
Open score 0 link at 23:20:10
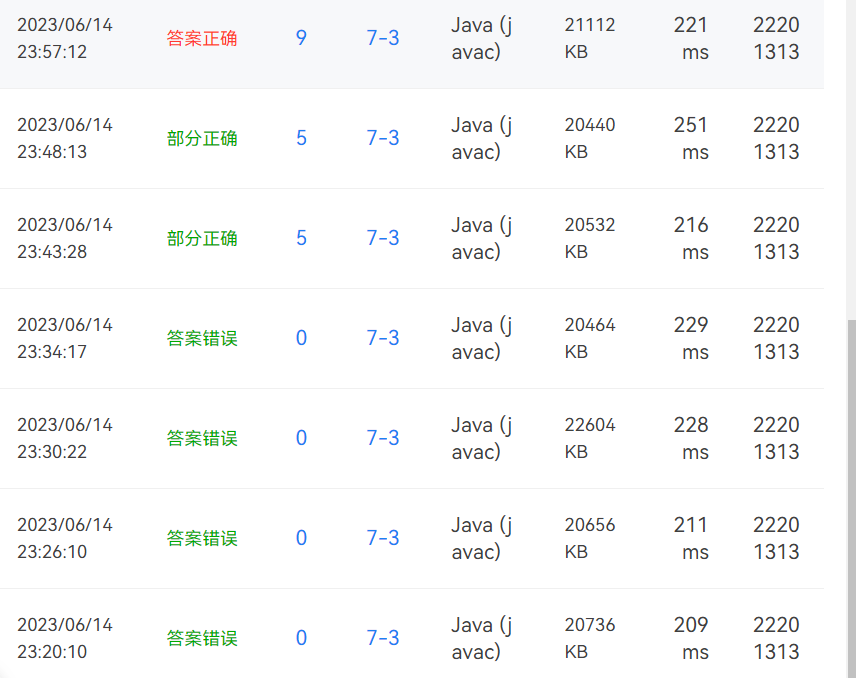pos(301,638)
